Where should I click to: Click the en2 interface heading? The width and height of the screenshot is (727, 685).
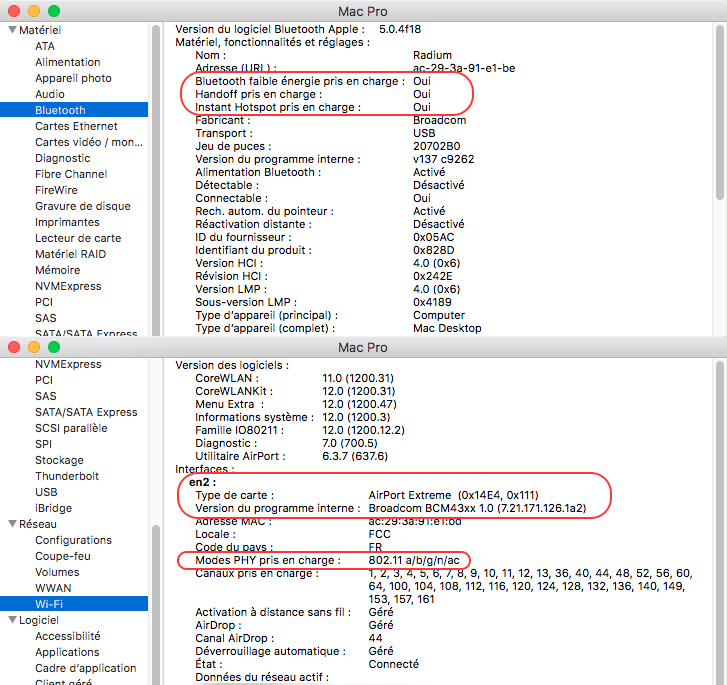click(x=202, y=482)
